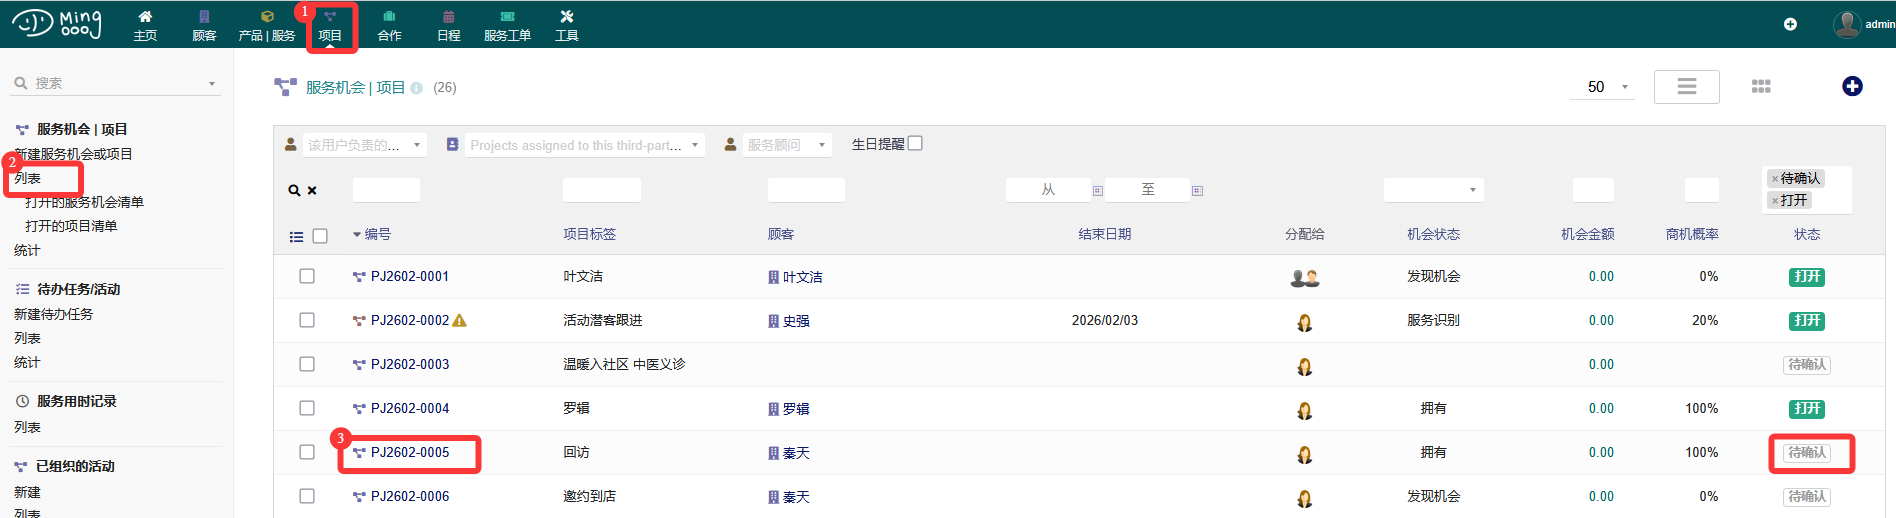Enable the 生日提醒 checkbox
The image size is (1896, 518).
(915, 144)
